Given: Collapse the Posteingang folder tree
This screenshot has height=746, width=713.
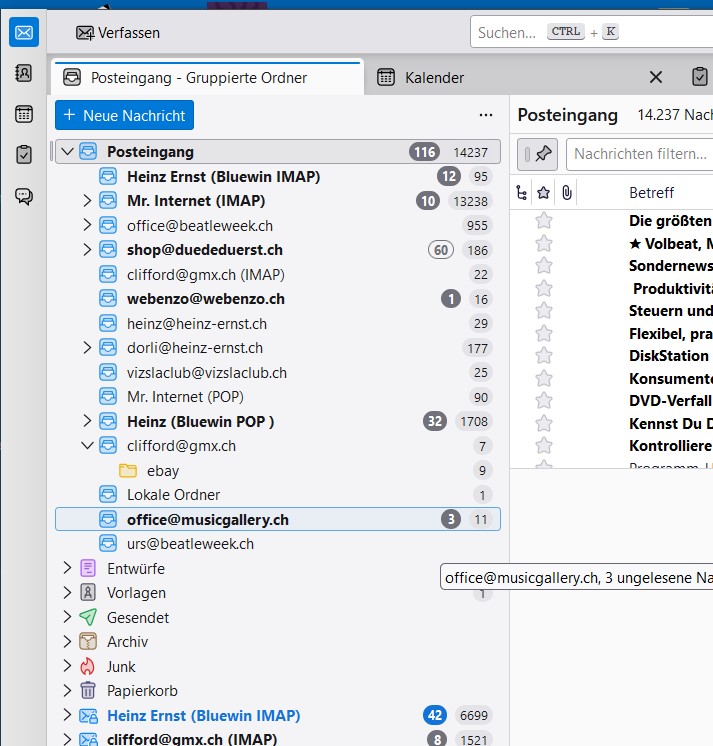Looking at the screenshot, I should click(67, 152).
